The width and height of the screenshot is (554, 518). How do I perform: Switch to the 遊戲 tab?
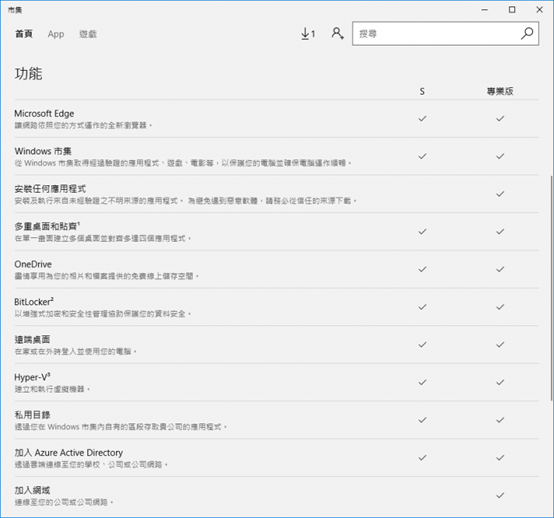pos(88,34)
